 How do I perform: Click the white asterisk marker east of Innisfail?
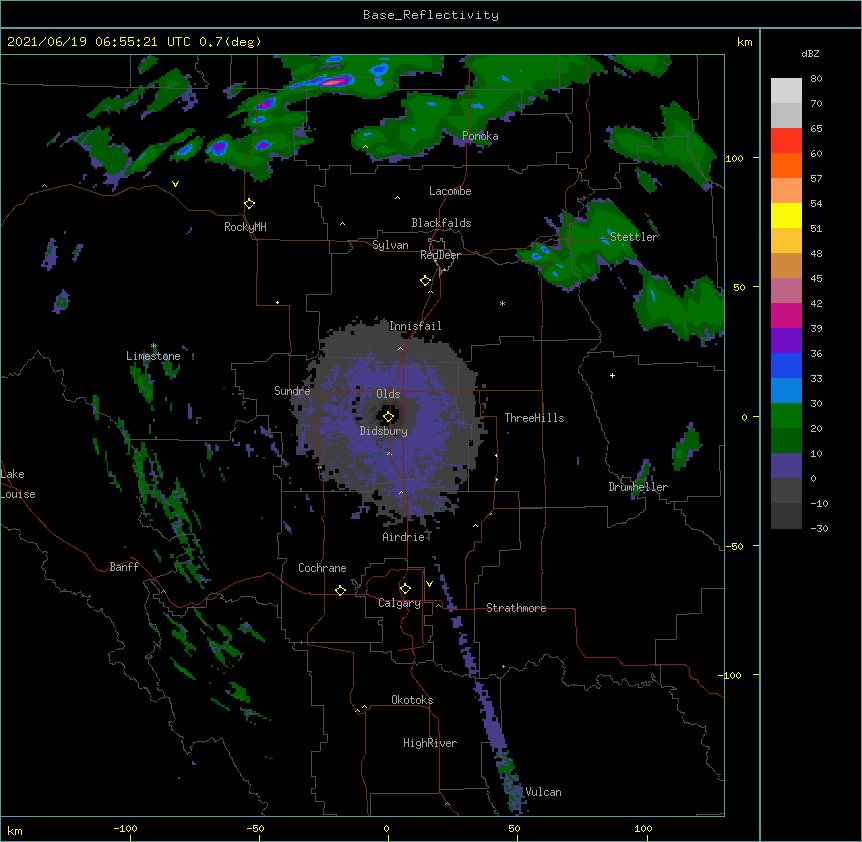click(502, 303)
